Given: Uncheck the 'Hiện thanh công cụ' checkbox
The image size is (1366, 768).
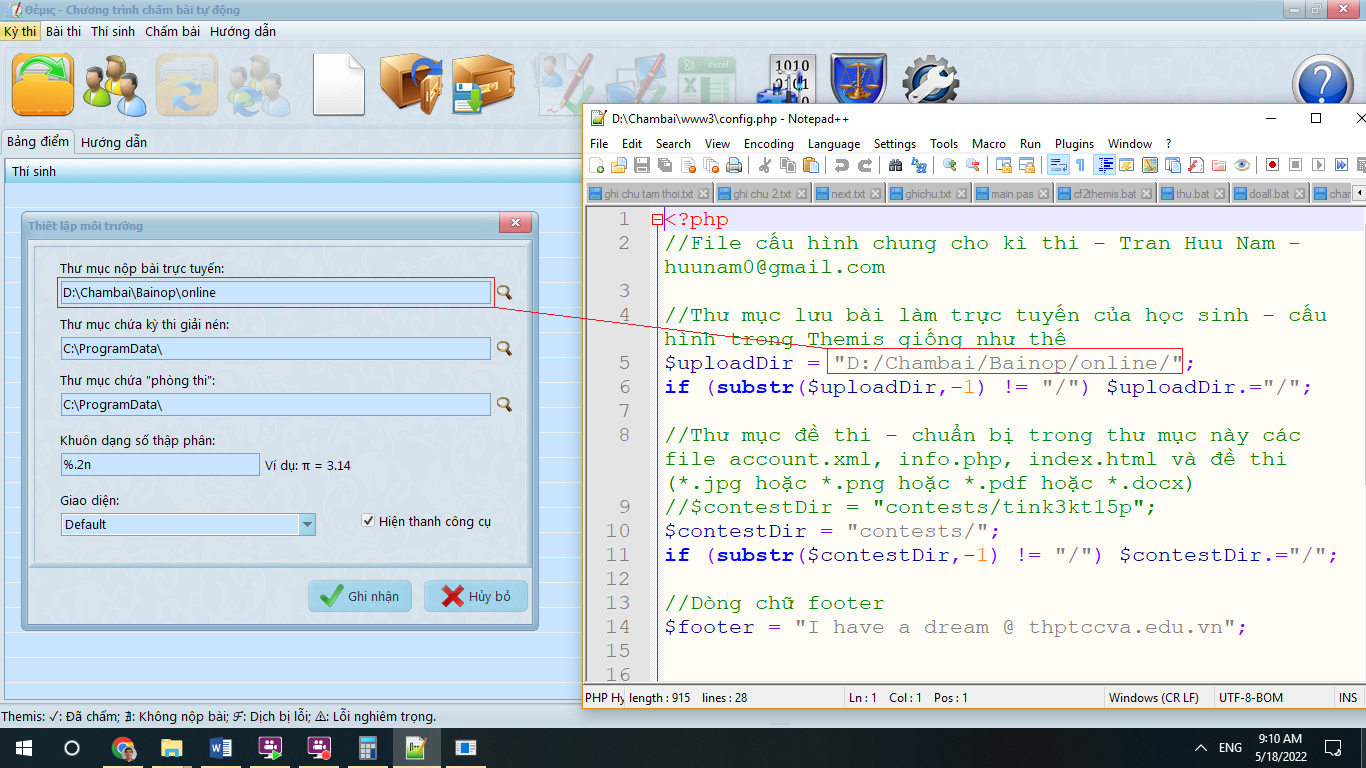Looking at the screenshot, I should 369,521.
